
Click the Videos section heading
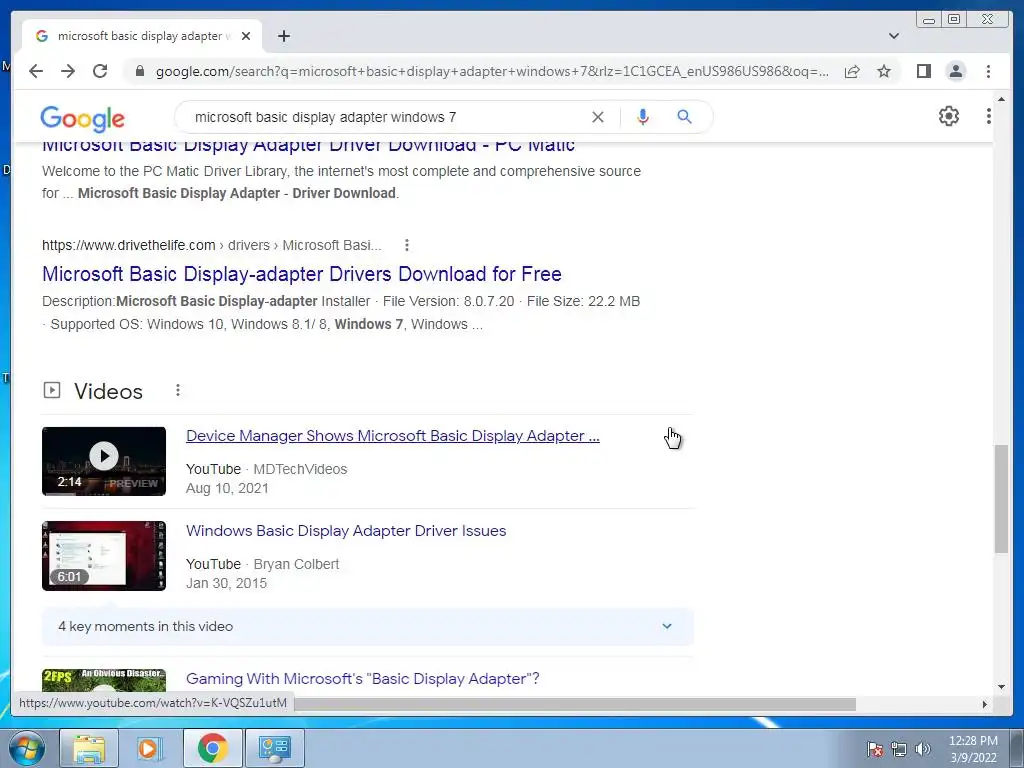coord(108,391)
